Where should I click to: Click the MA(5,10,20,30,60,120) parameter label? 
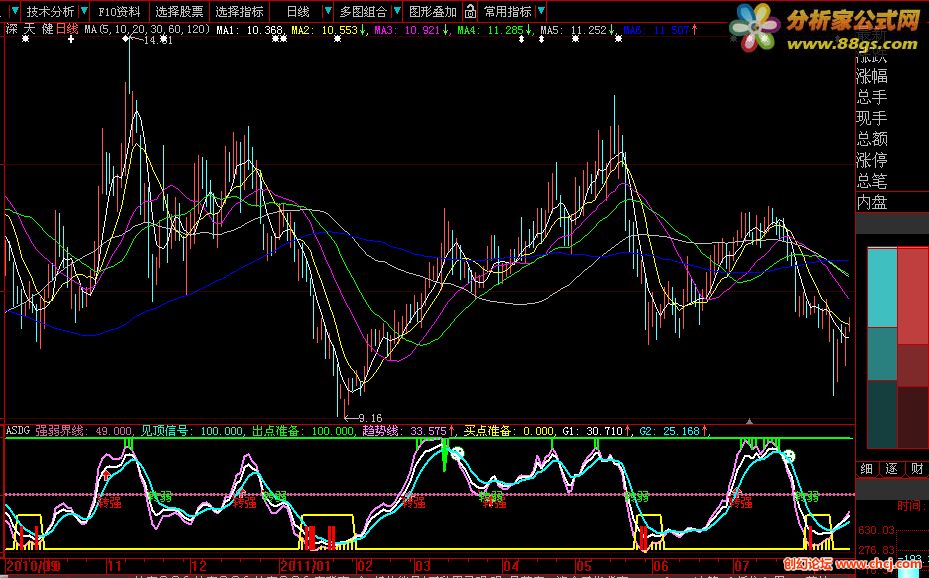(x=147, y=29)
